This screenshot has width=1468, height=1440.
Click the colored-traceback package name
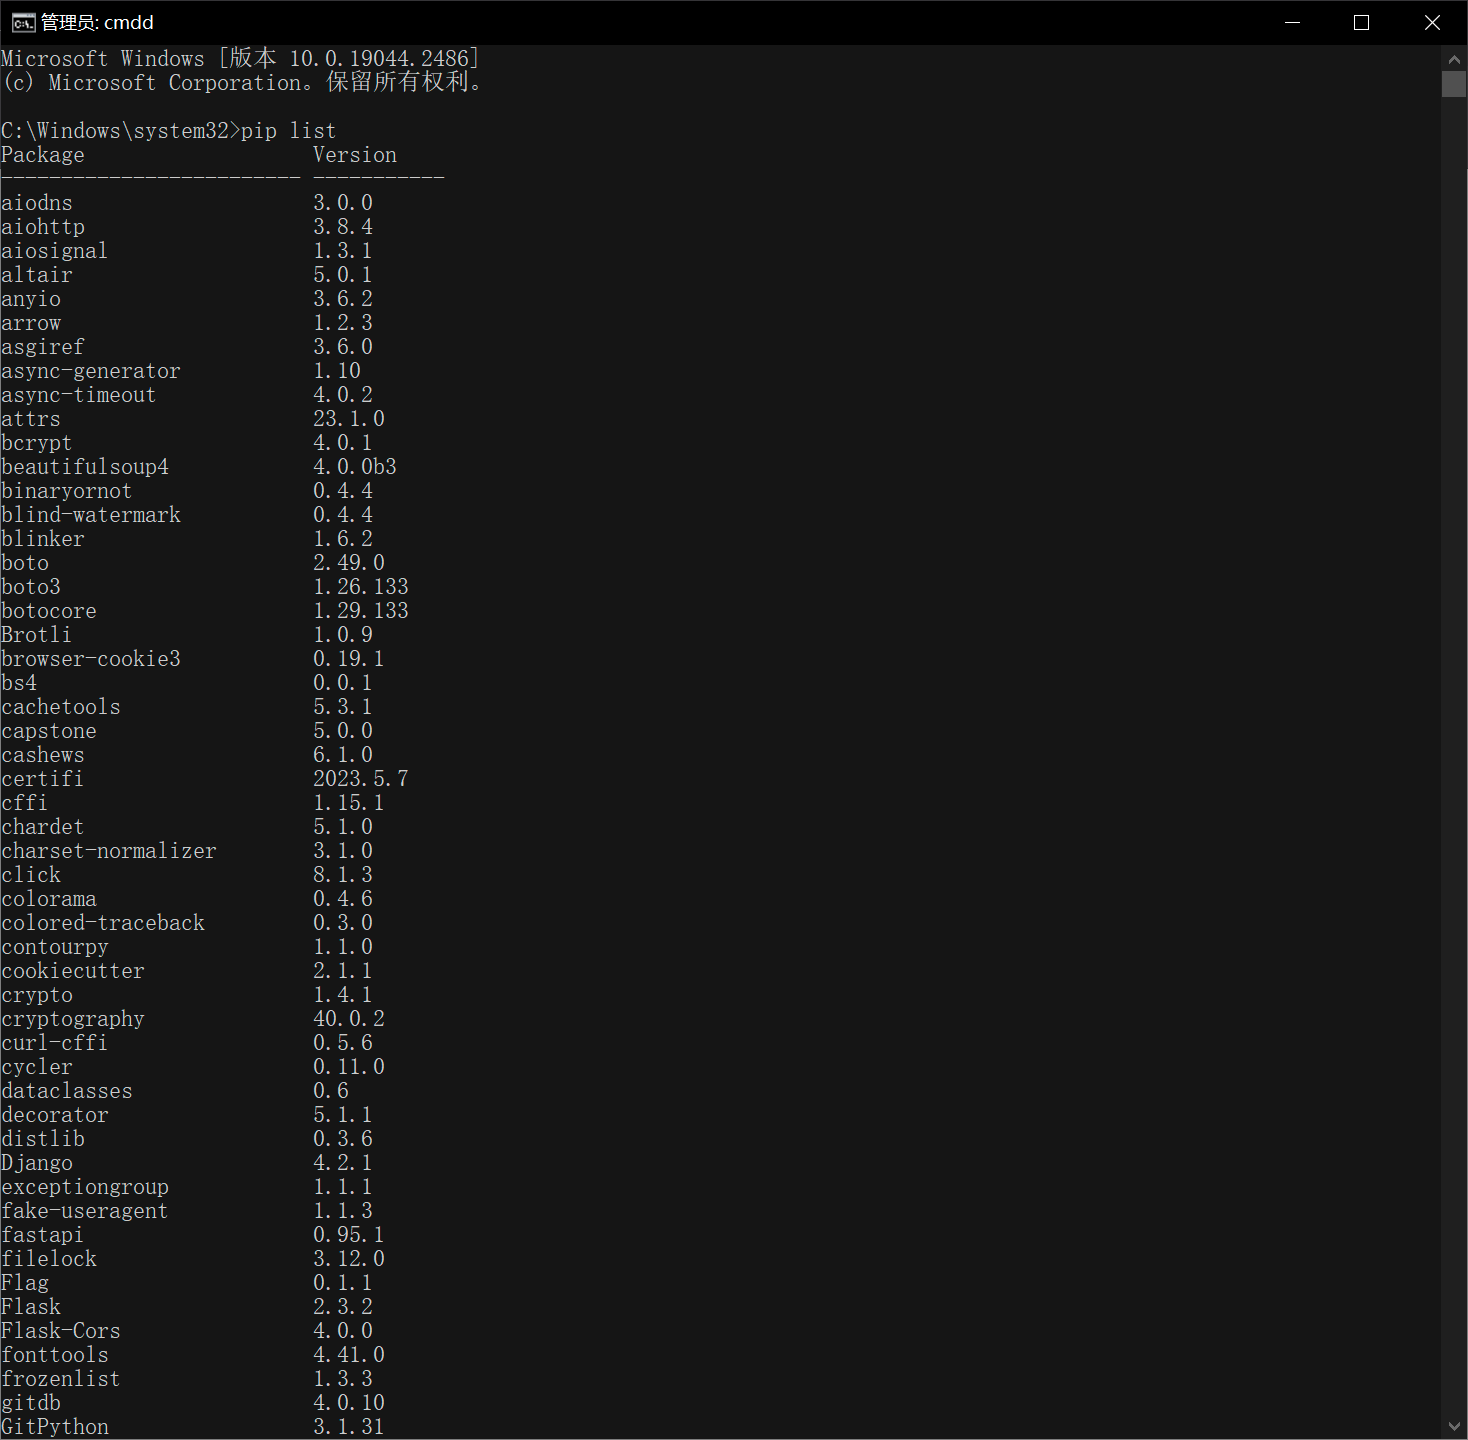(103, 923)
